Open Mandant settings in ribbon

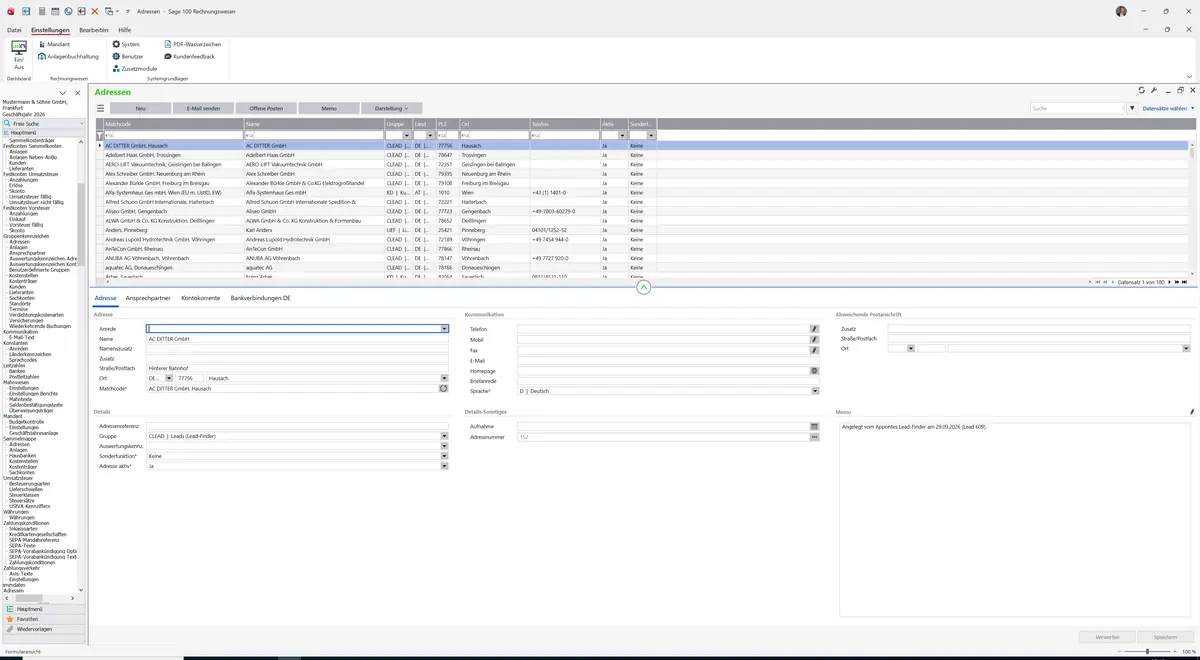coord(54,44)
